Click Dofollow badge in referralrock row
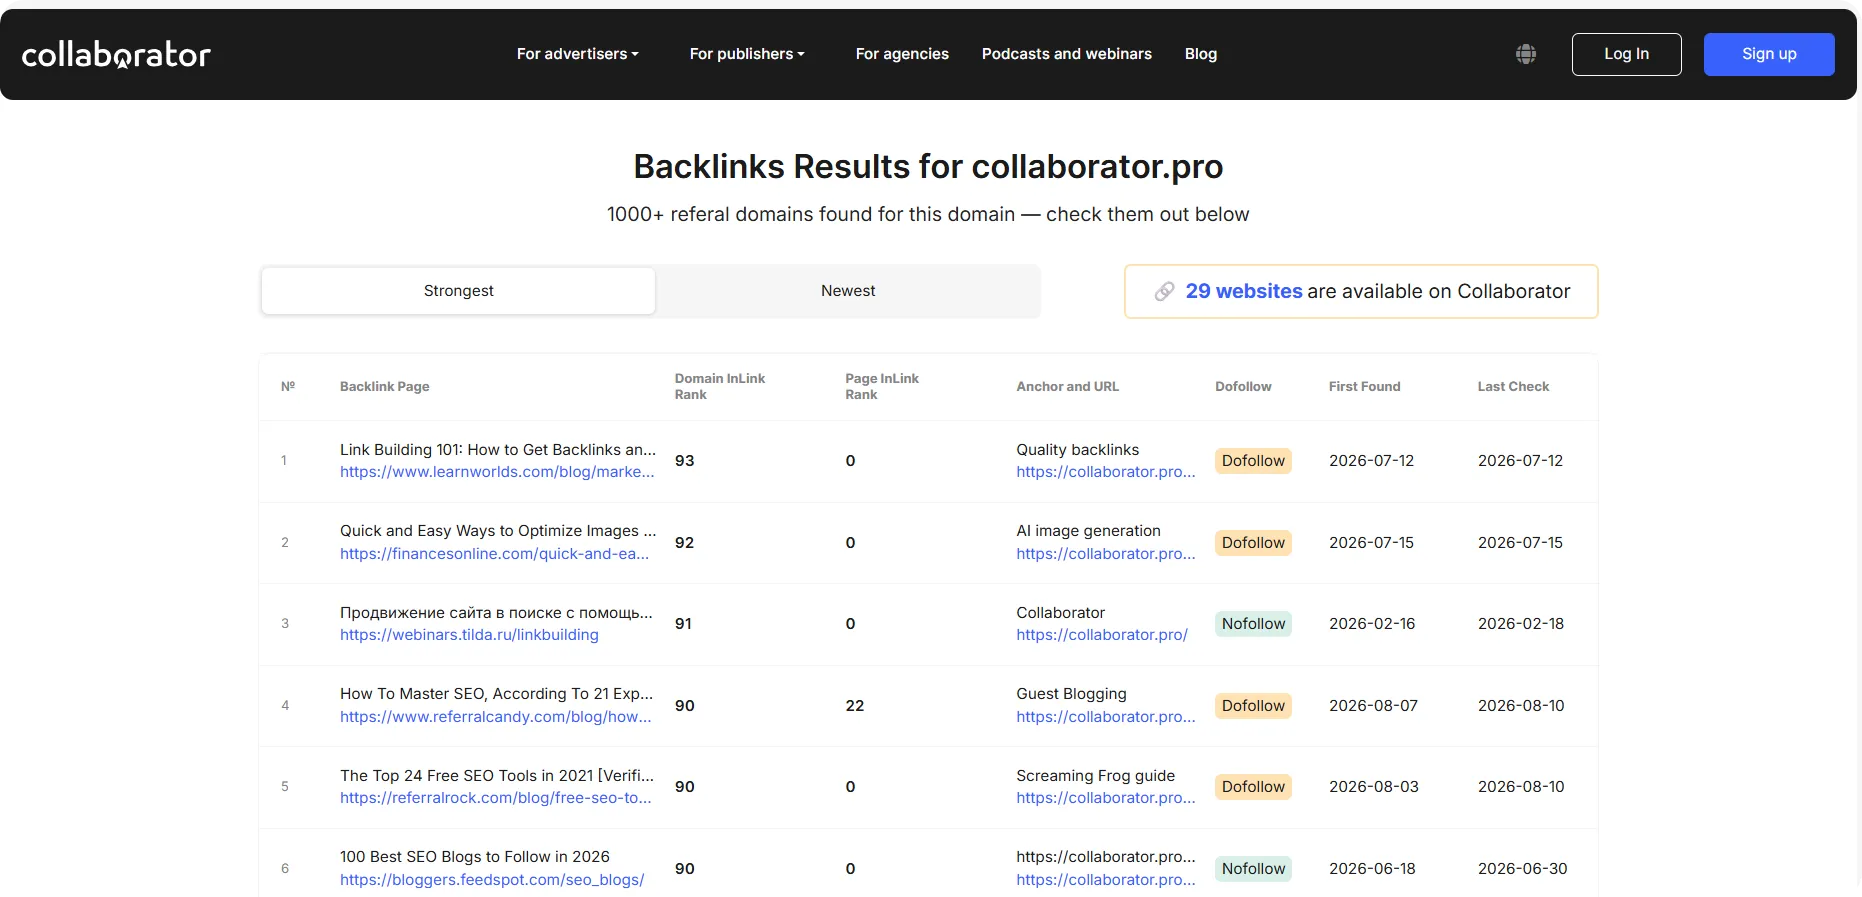The height and width of the screenshot is (897, 1862). pos(1253,787)
